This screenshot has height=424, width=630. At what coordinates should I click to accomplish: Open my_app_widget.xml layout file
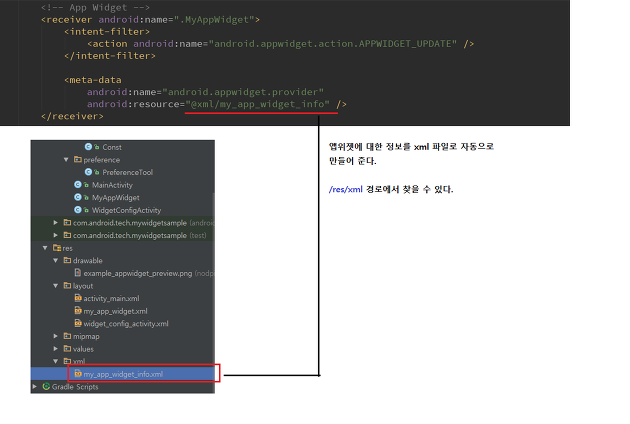pos(115,311)
